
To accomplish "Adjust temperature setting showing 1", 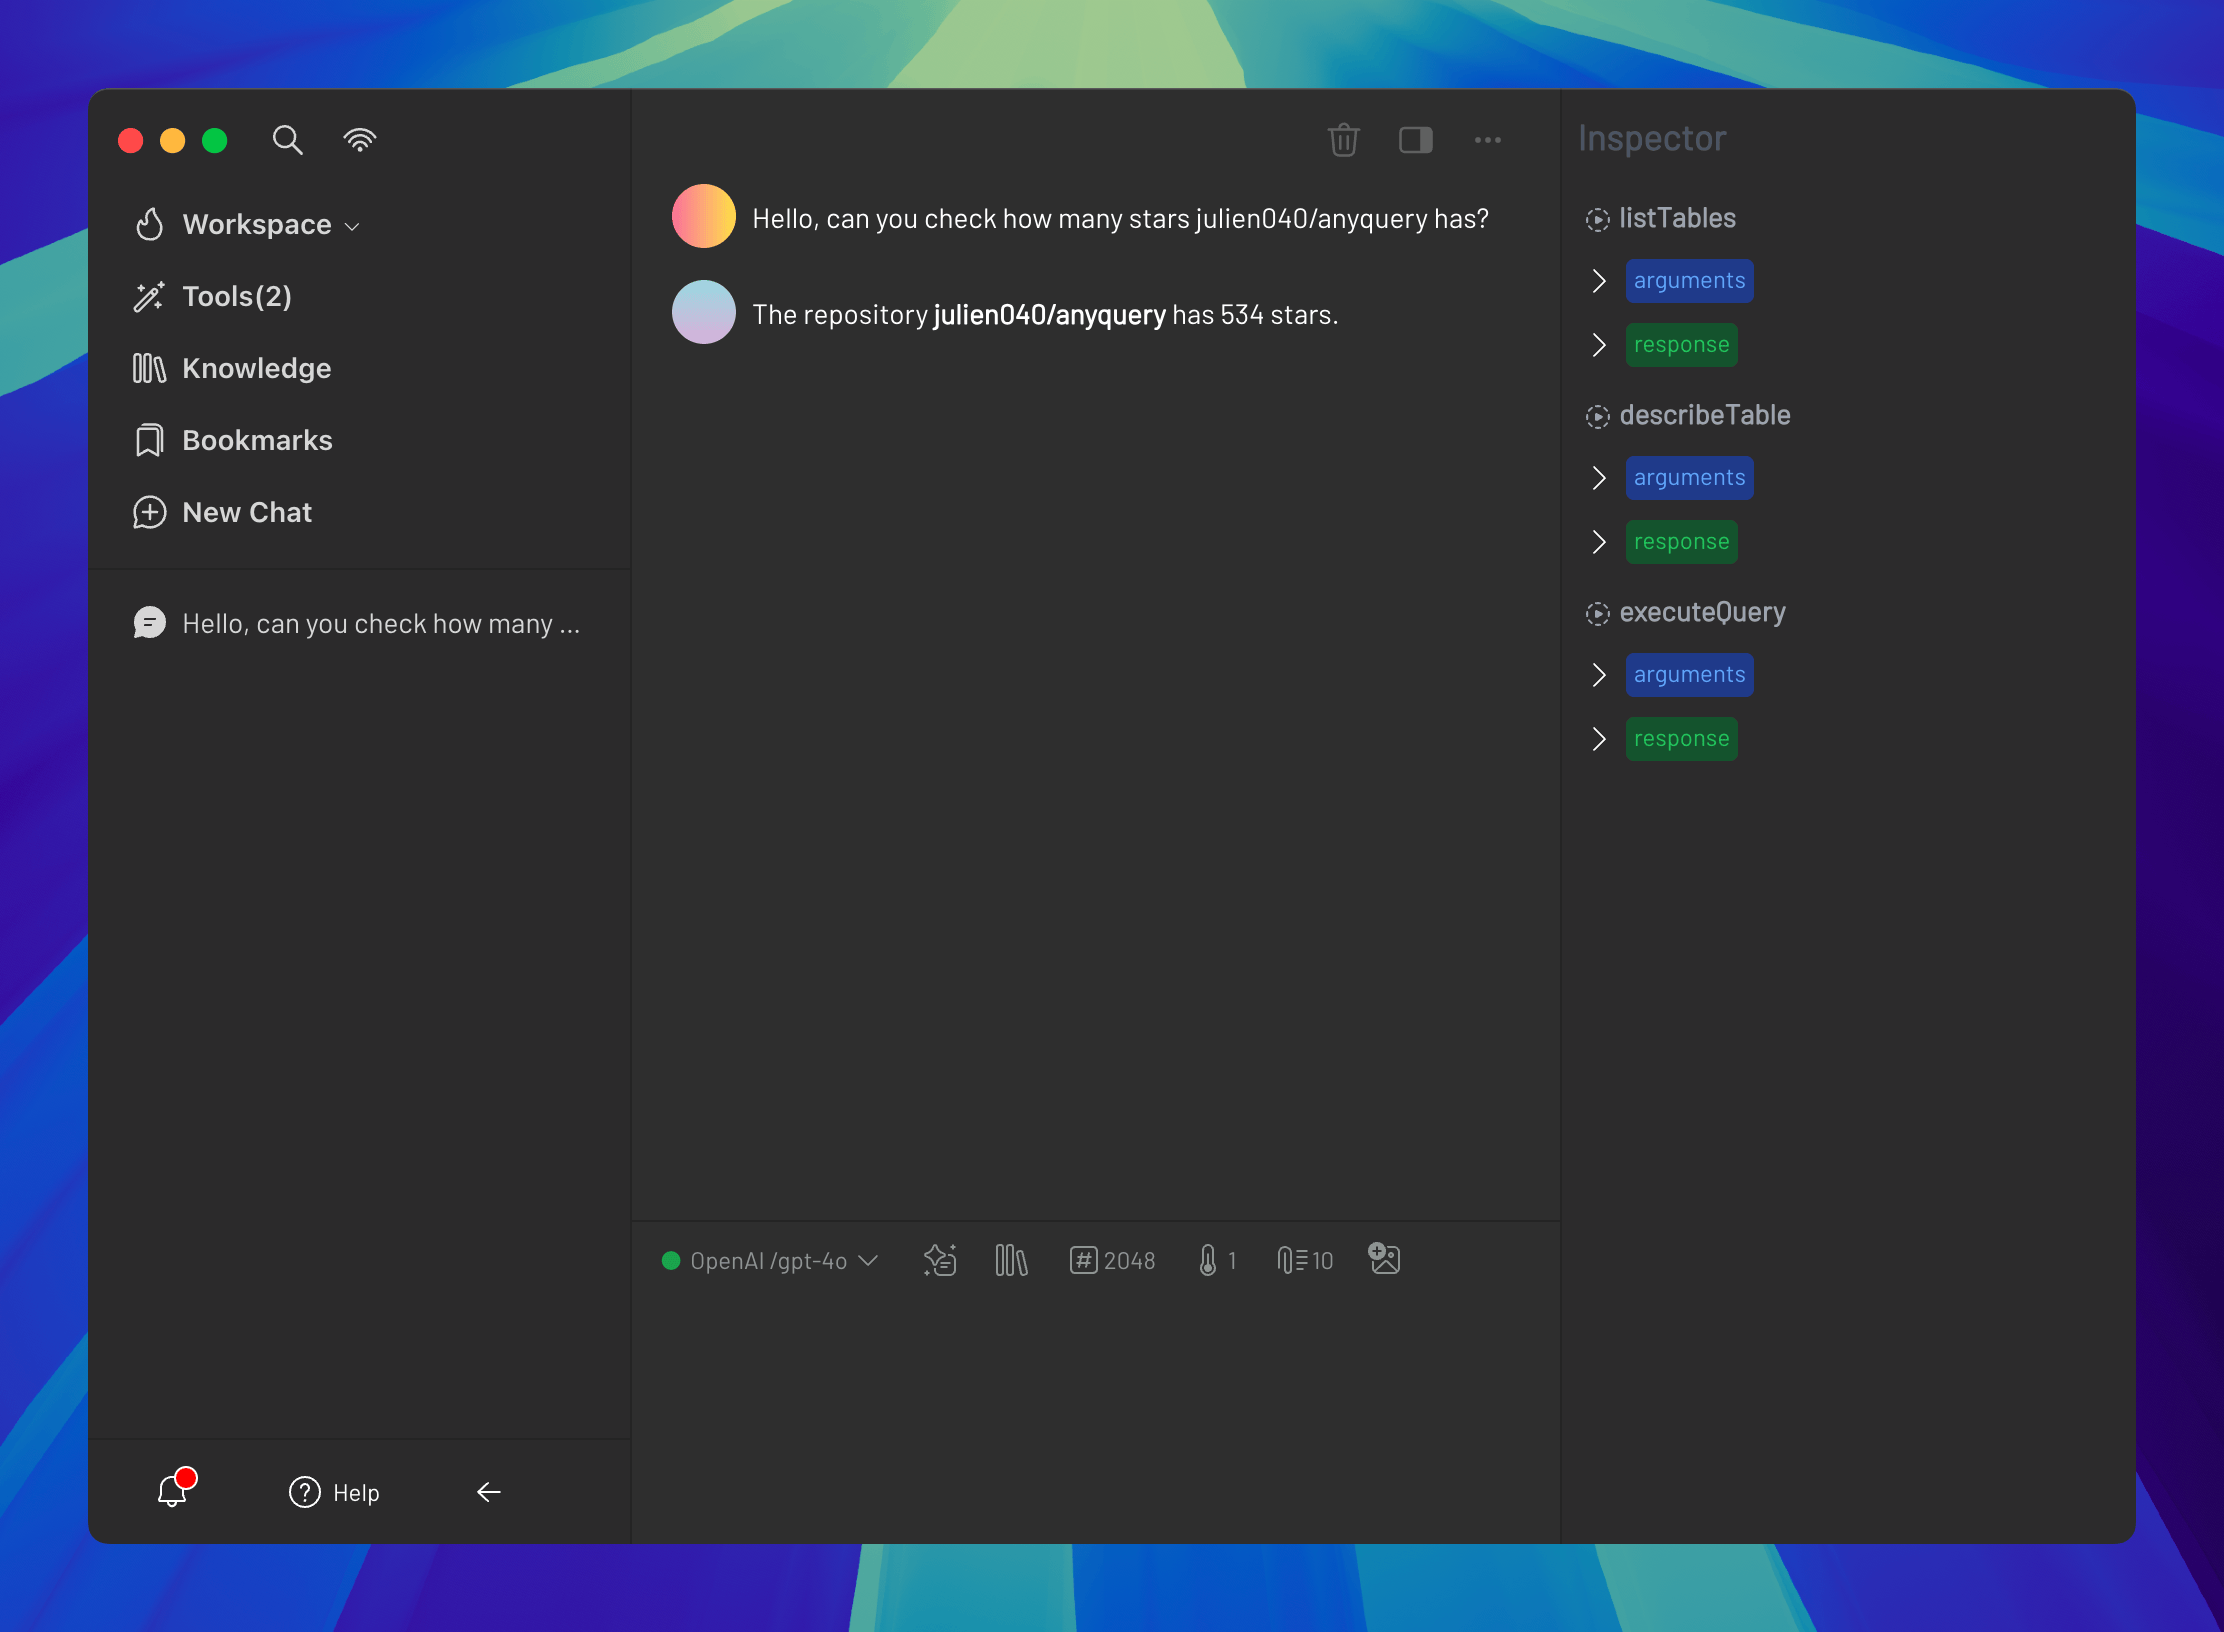I will click(1218, 1260).
